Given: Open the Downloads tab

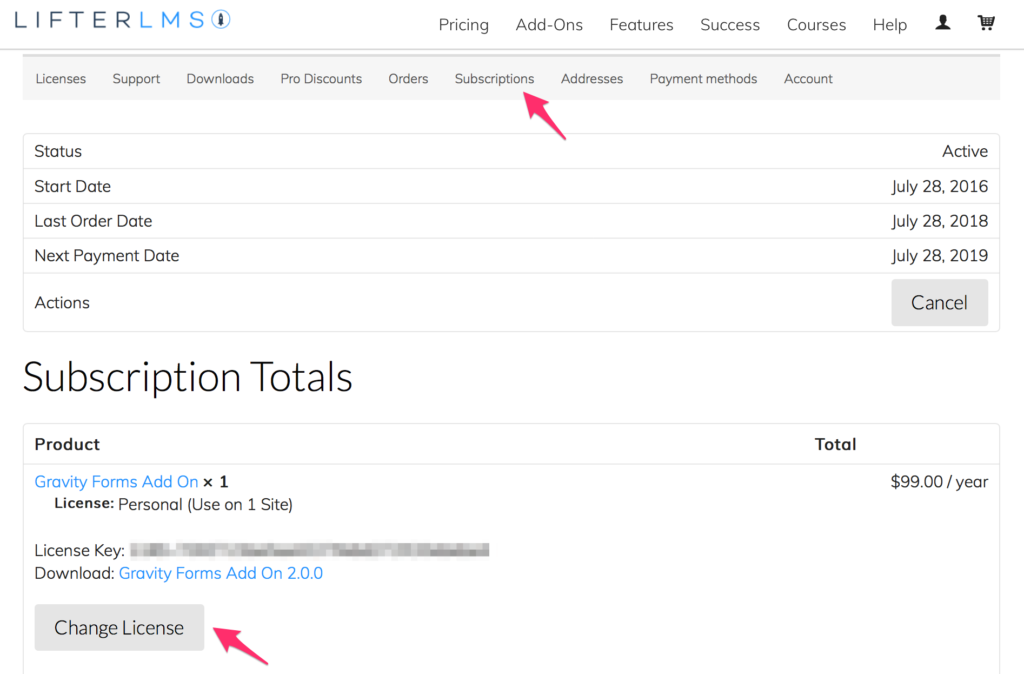Looking at the screenshot, I should point(220,78).
